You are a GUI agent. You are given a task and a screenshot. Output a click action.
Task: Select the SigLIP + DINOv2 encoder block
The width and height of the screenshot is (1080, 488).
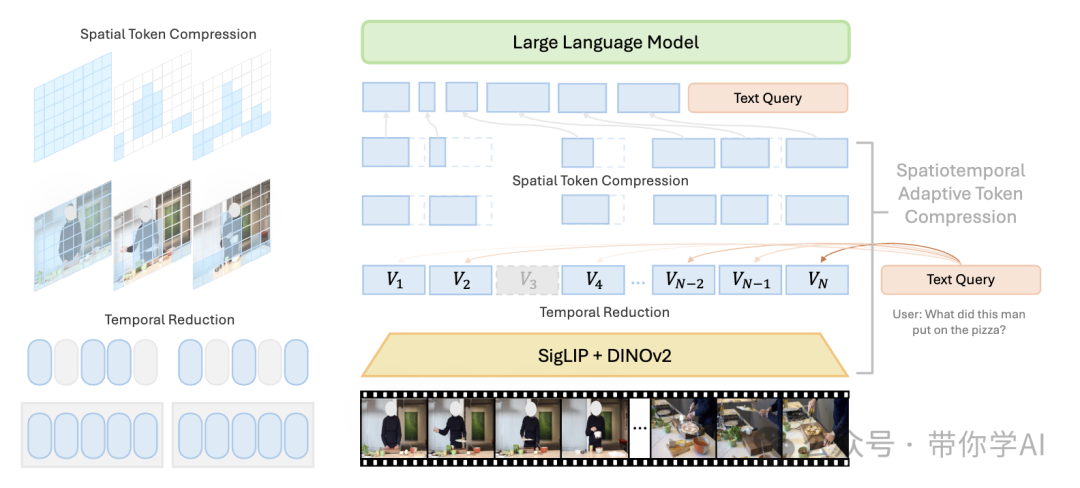[x=605, y=355]
